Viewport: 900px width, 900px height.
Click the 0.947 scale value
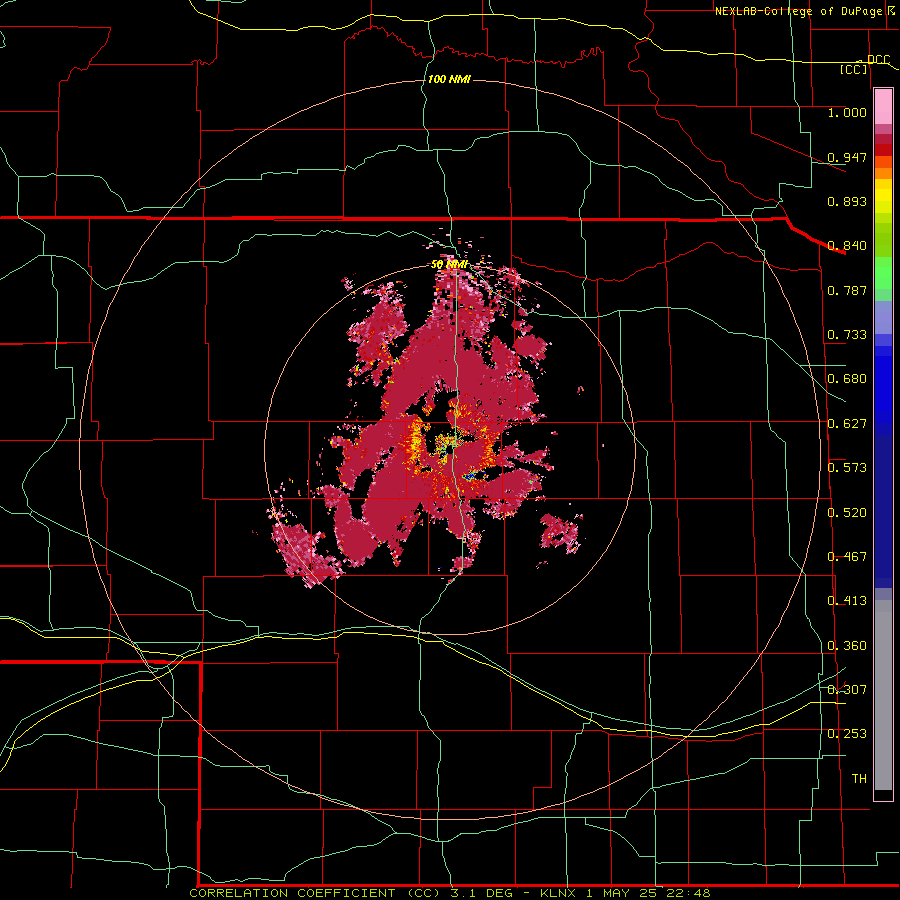click(x=847, y=157)
